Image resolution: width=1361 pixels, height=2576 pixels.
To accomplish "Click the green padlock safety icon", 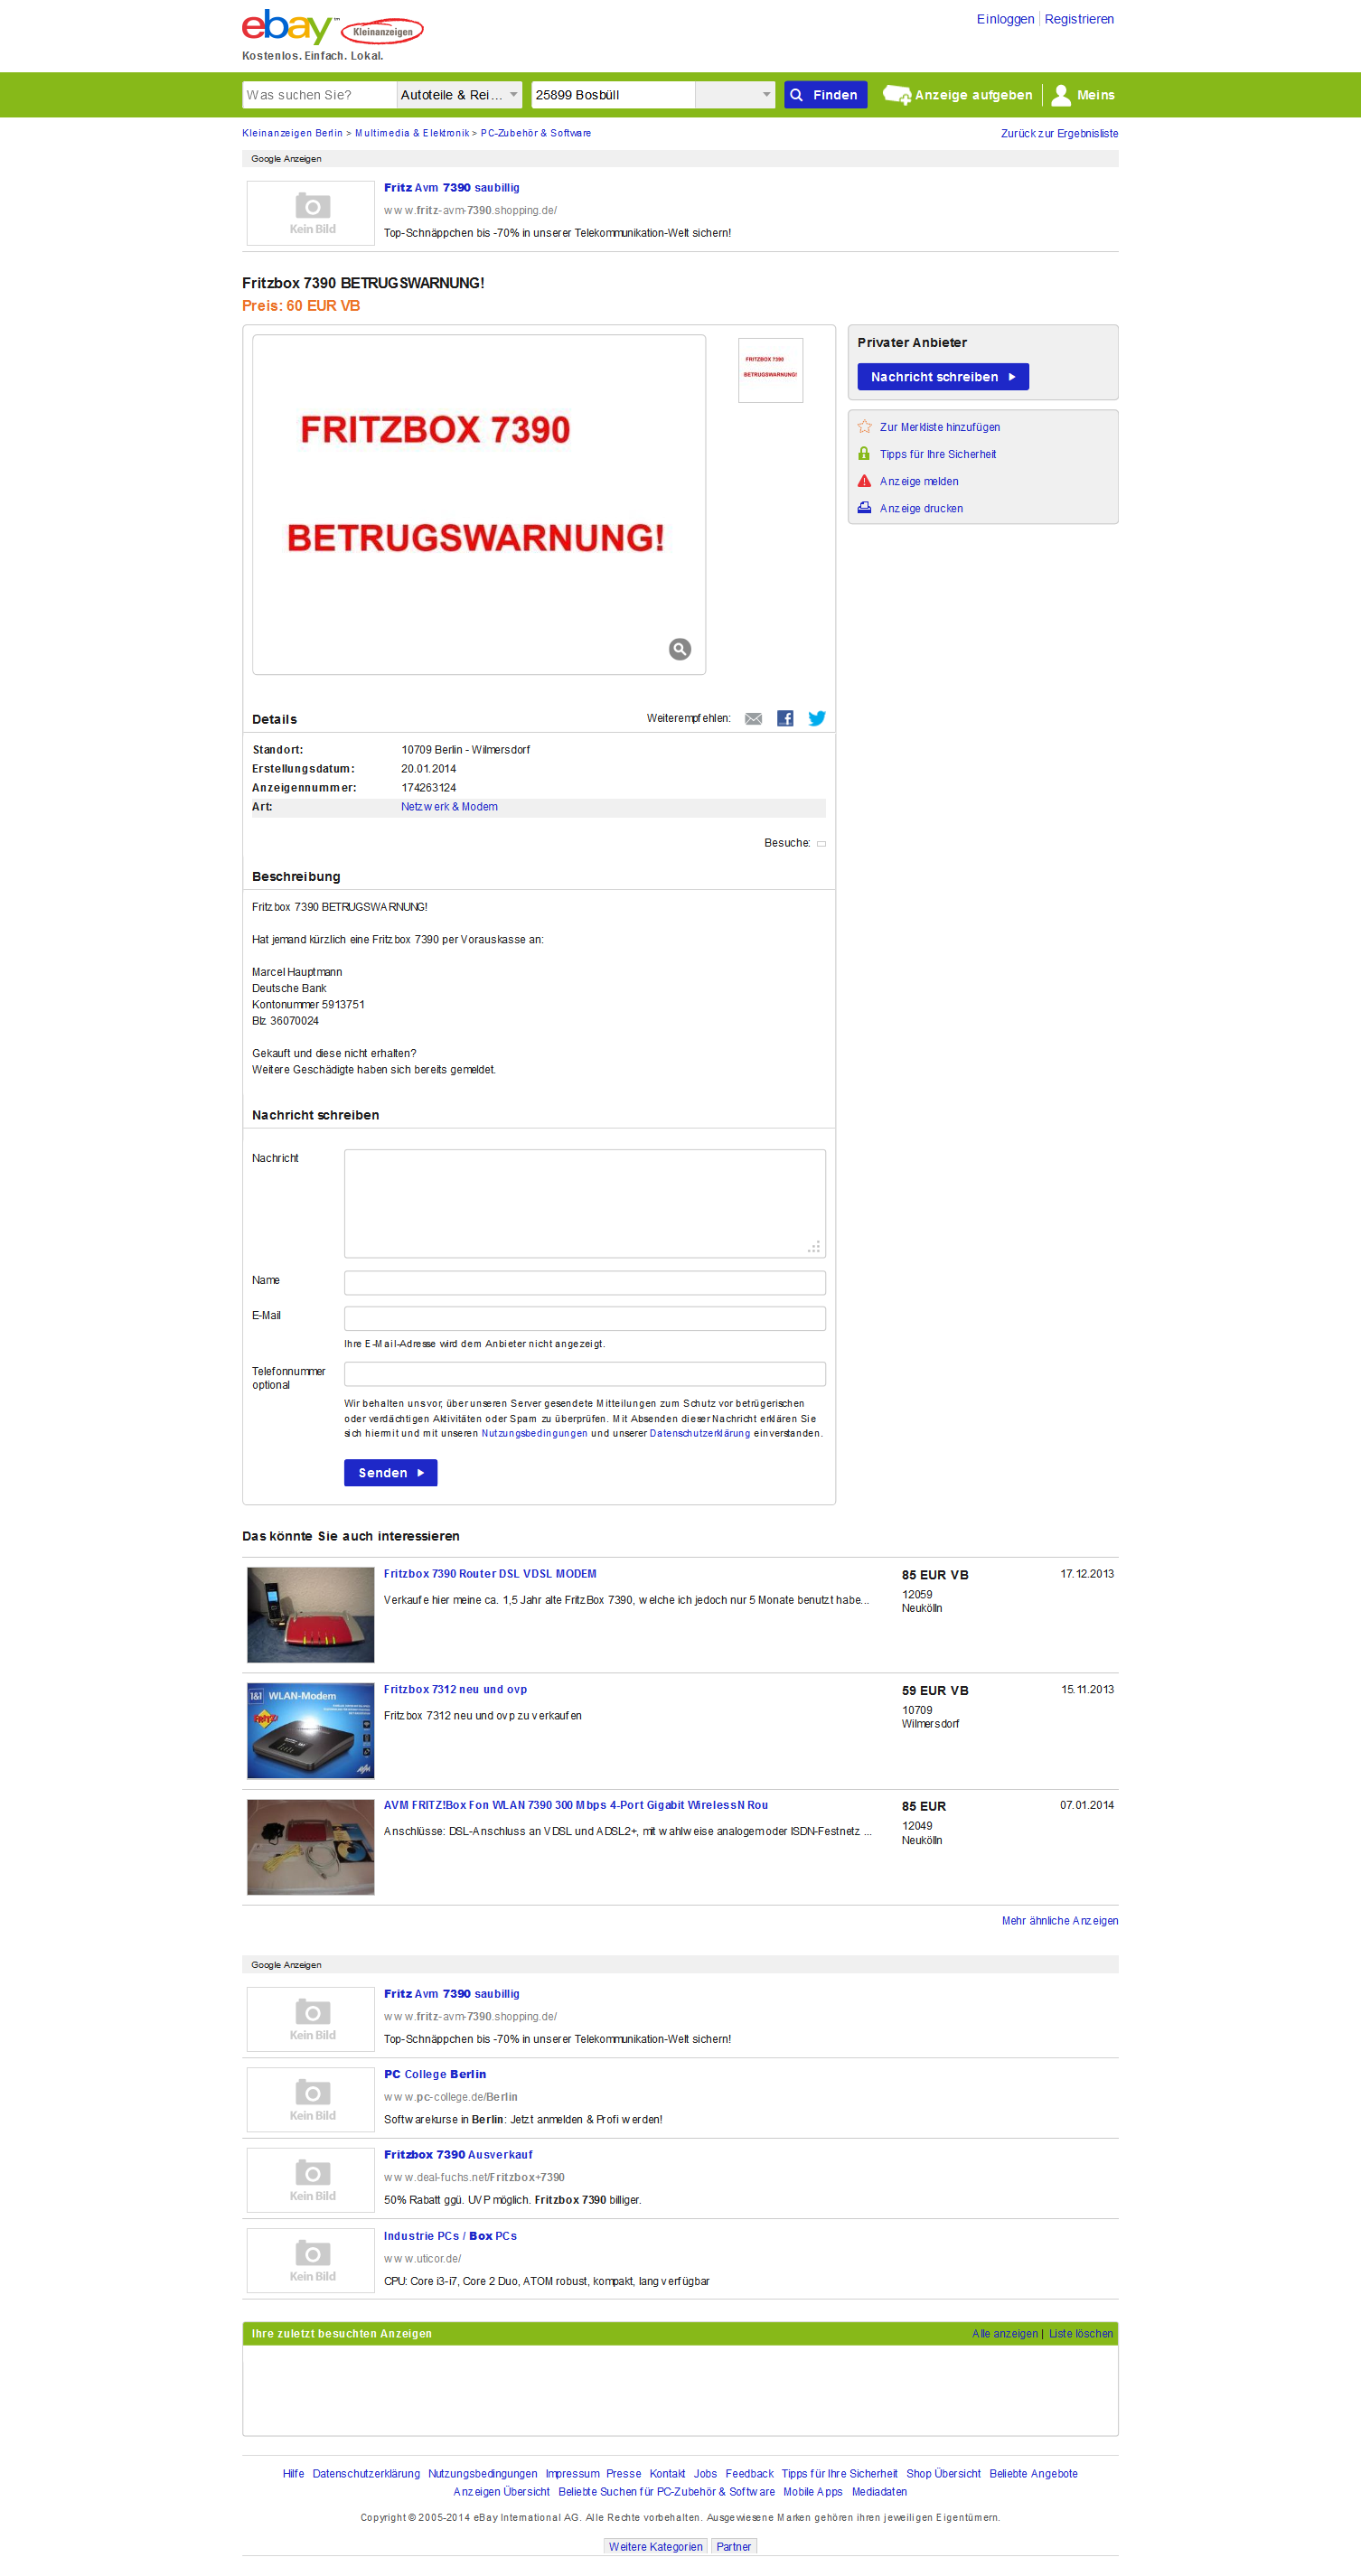I will 864,454.
